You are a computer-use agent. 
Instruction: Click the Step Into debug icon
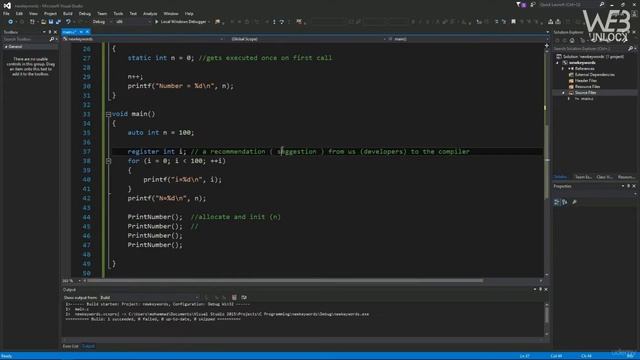coord(274,22)
